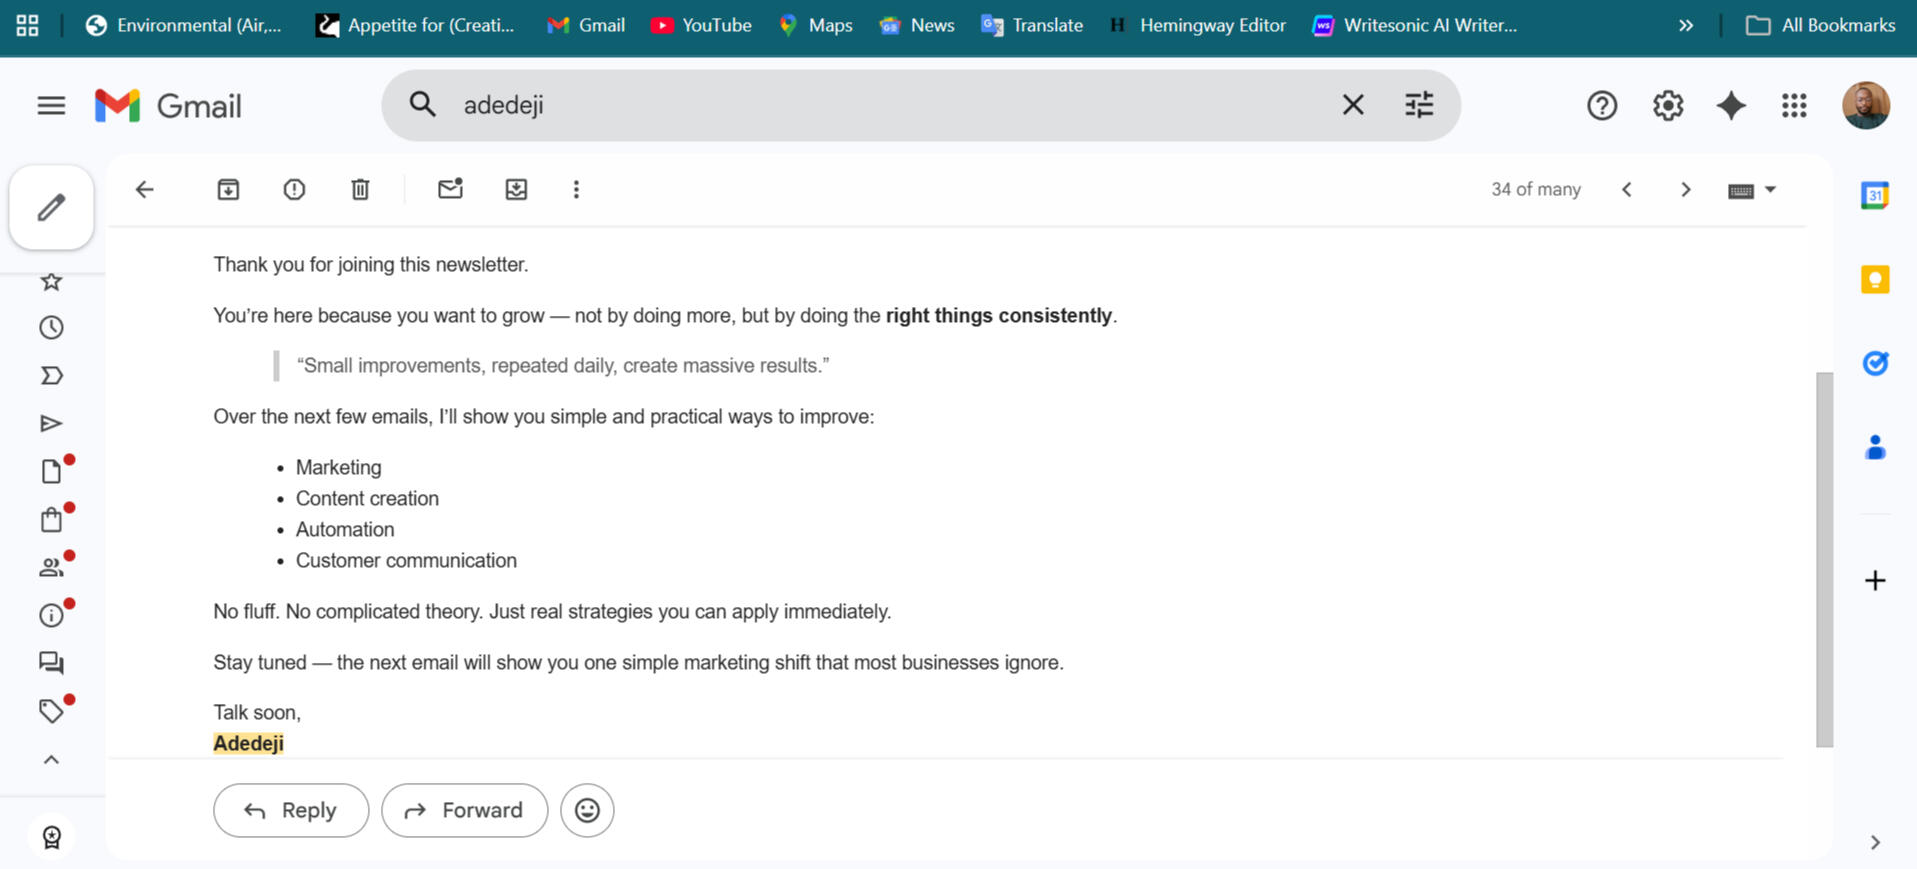Screen dimensions: 1917x869
Task: Click the Reply button
Action: coord(291,810)
